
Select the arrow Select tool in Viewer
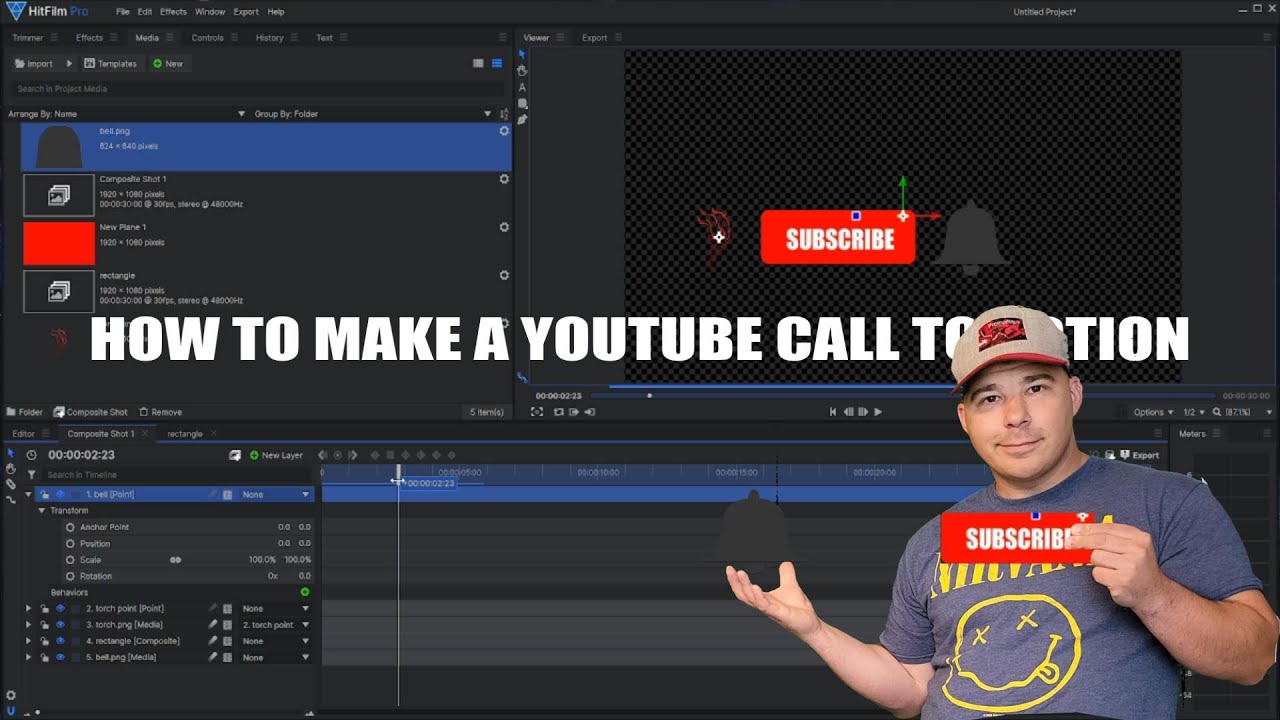522,54
